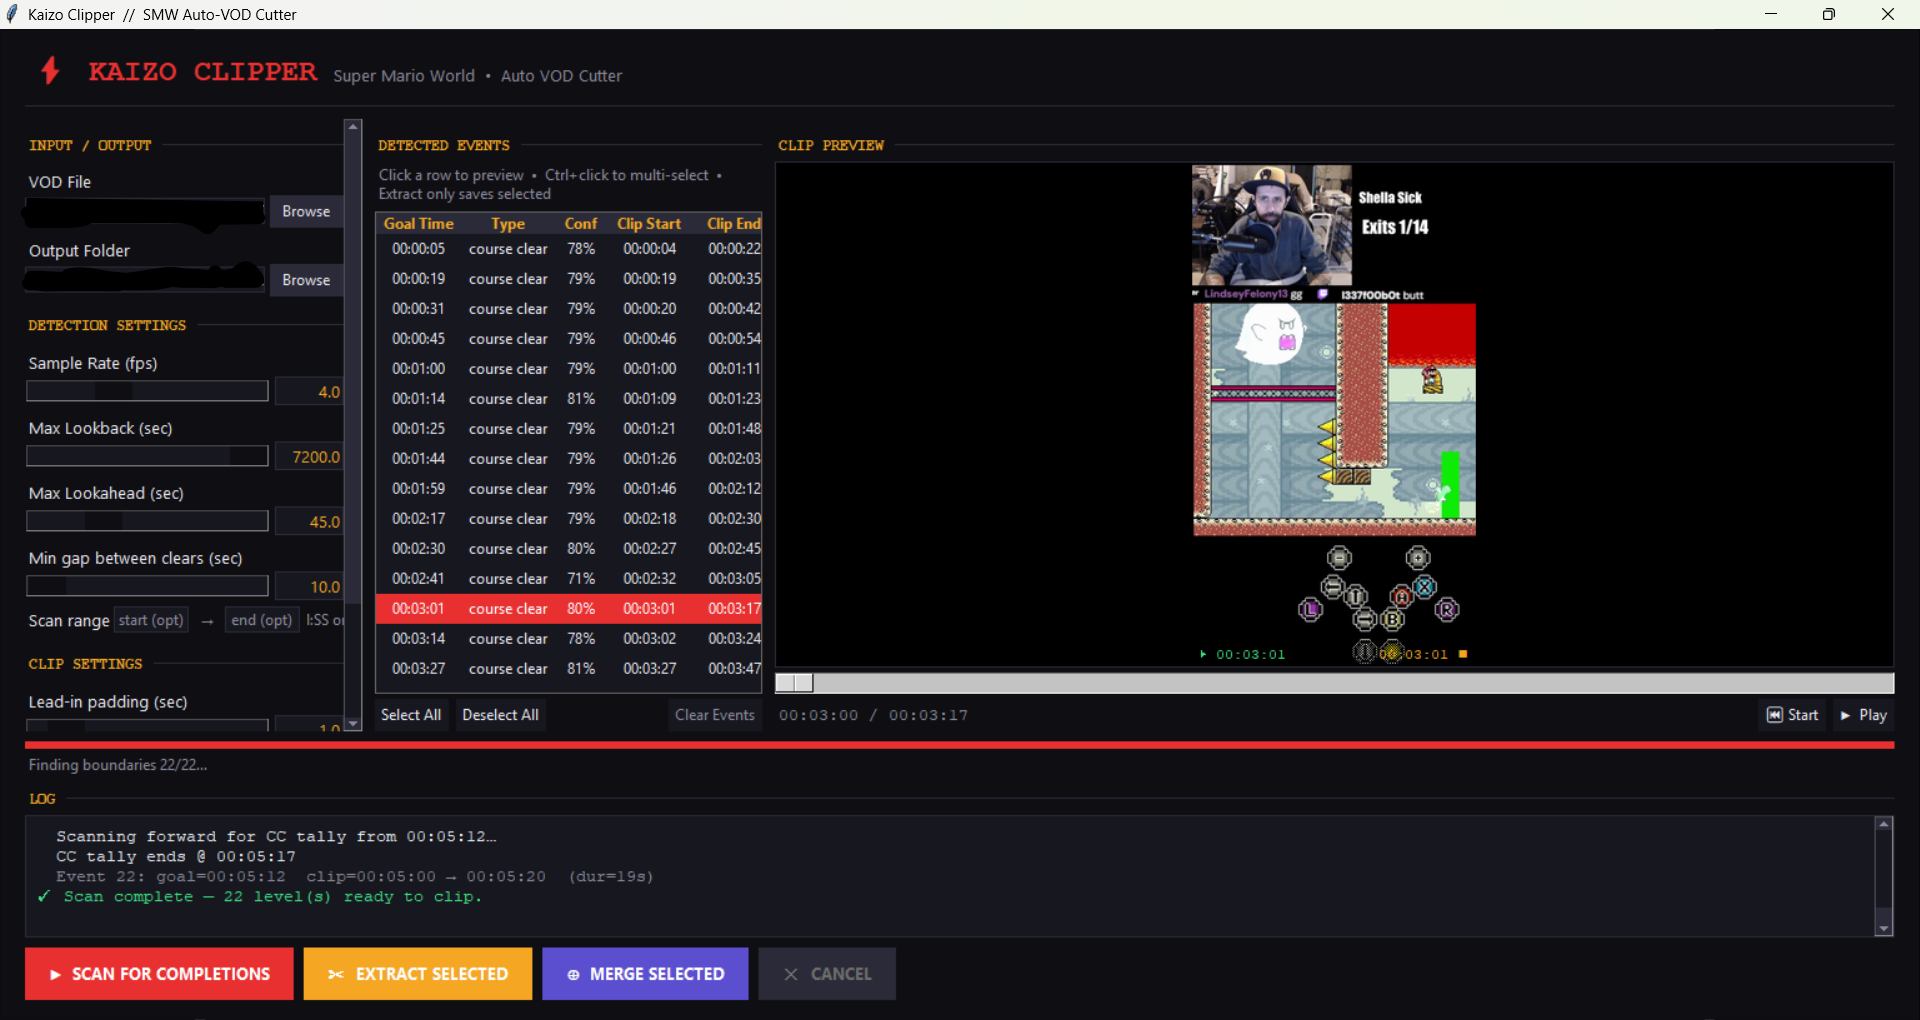Adjust the Sample Rate slider
The image size is (1920, 1020).
(147, 390)
